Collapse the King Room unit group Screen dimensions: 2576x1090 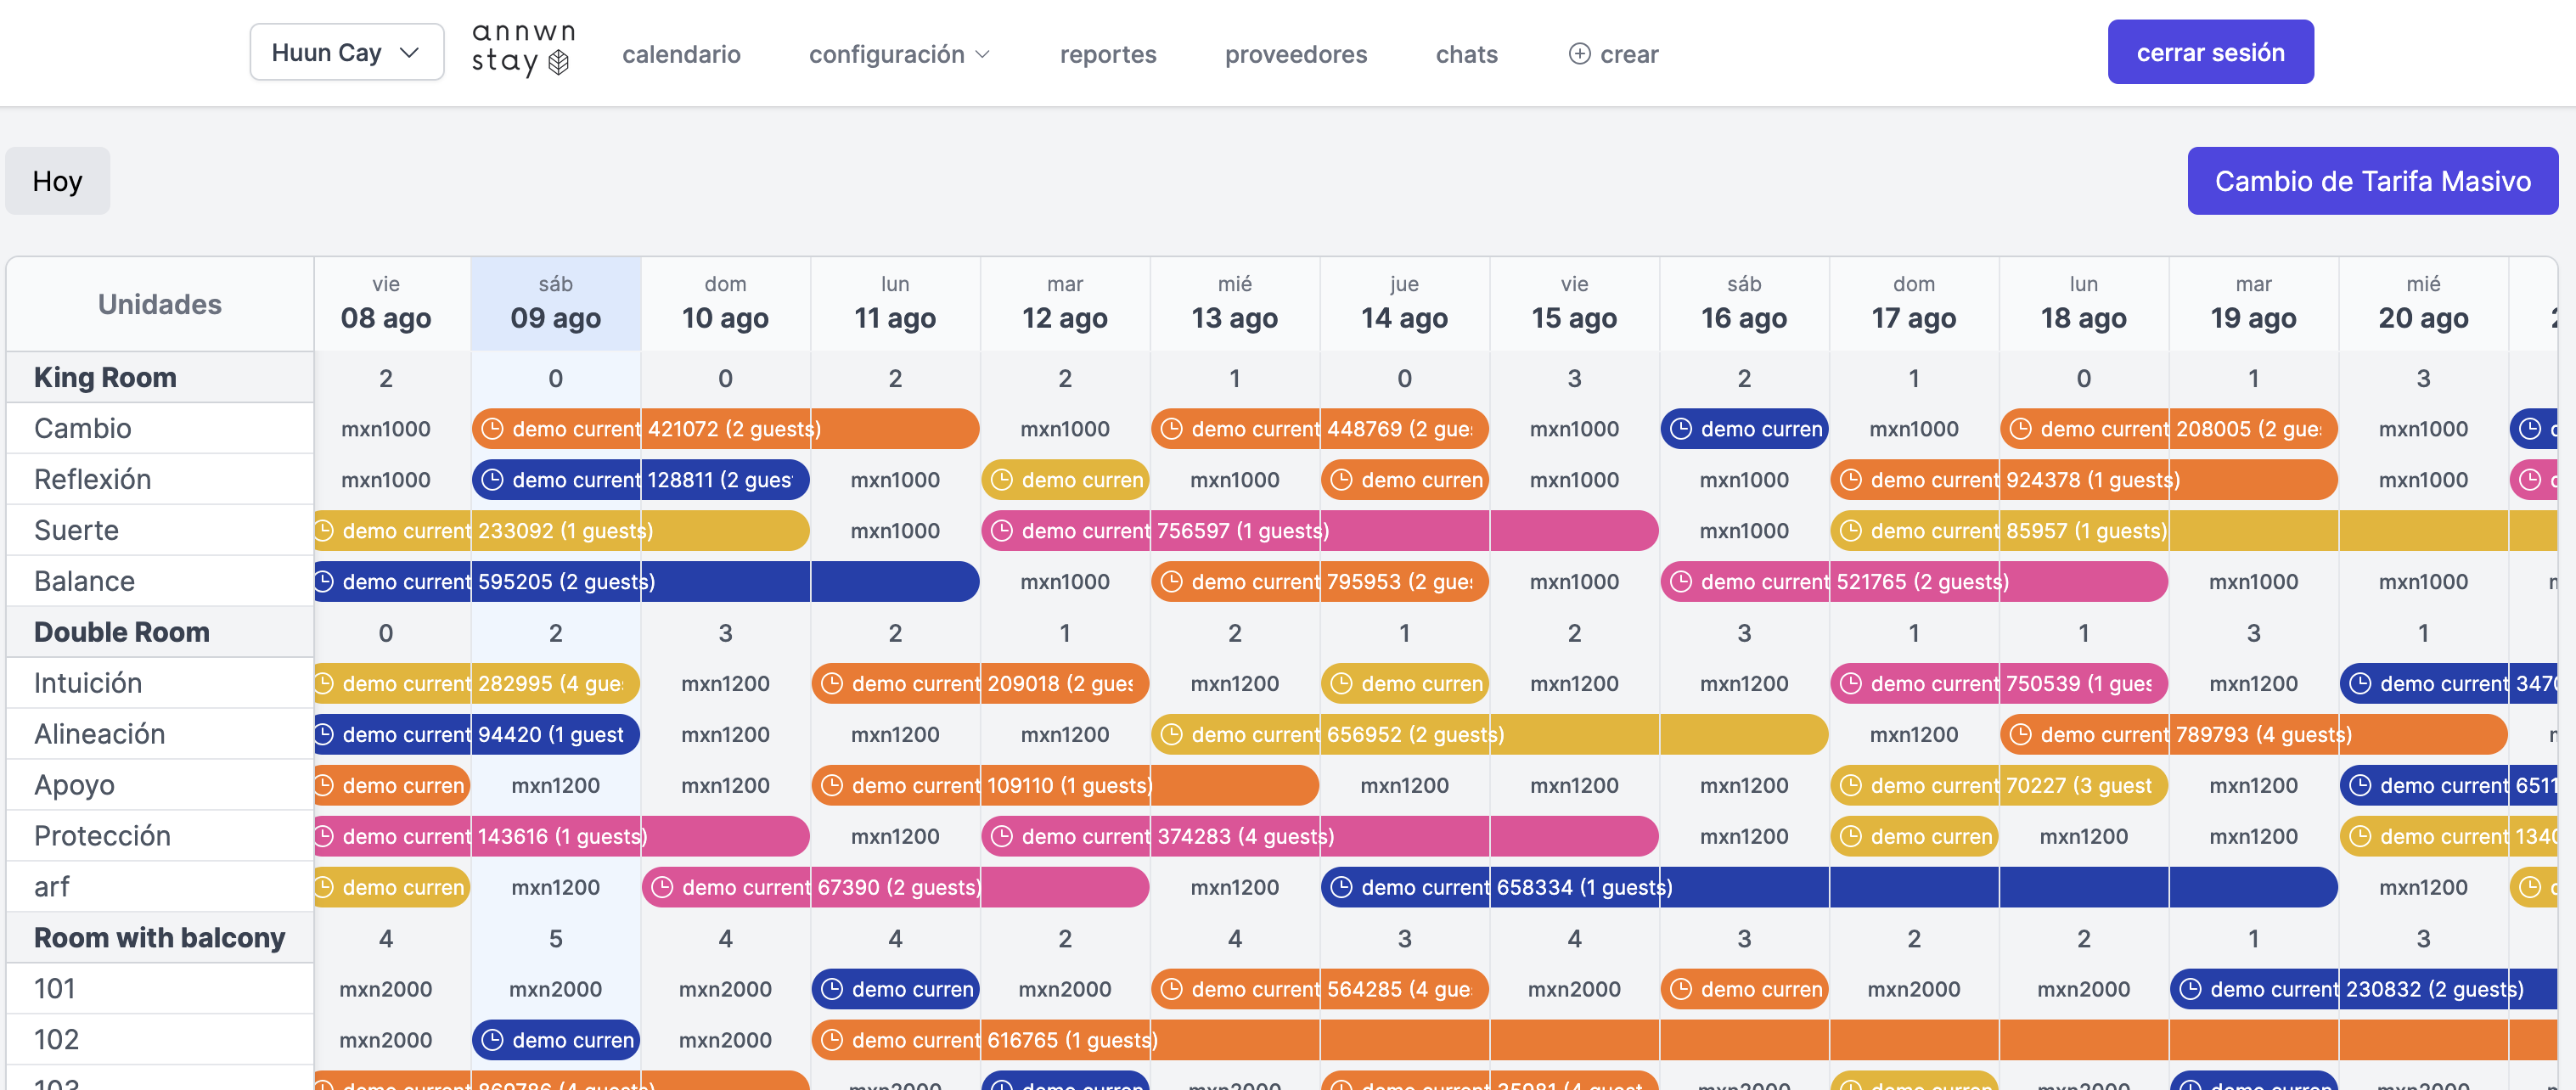(x=105, y=377)
